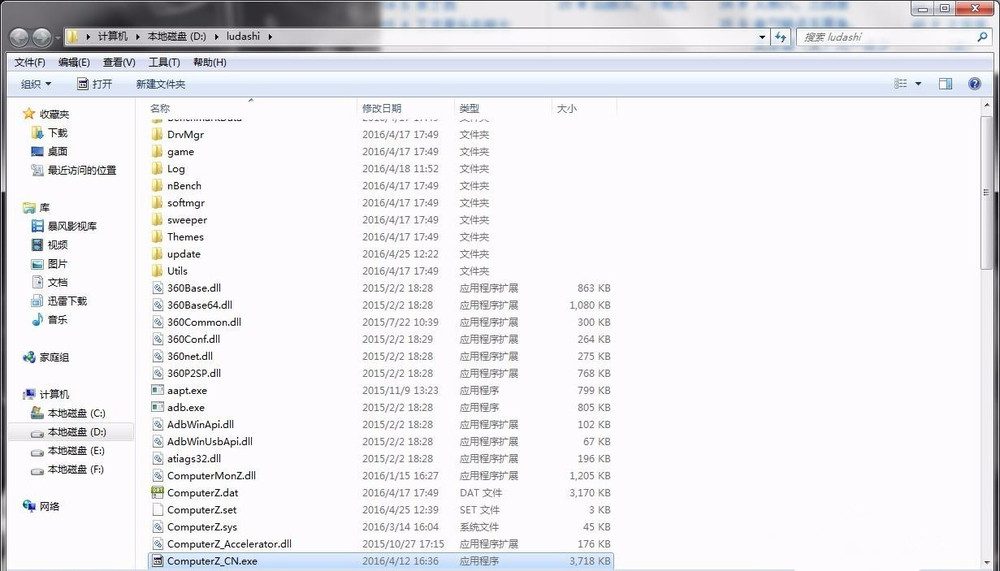Click the file list vertical scrollbar thumb
The height and width of the screenshot is (571, 1000).
click(986, 192)
